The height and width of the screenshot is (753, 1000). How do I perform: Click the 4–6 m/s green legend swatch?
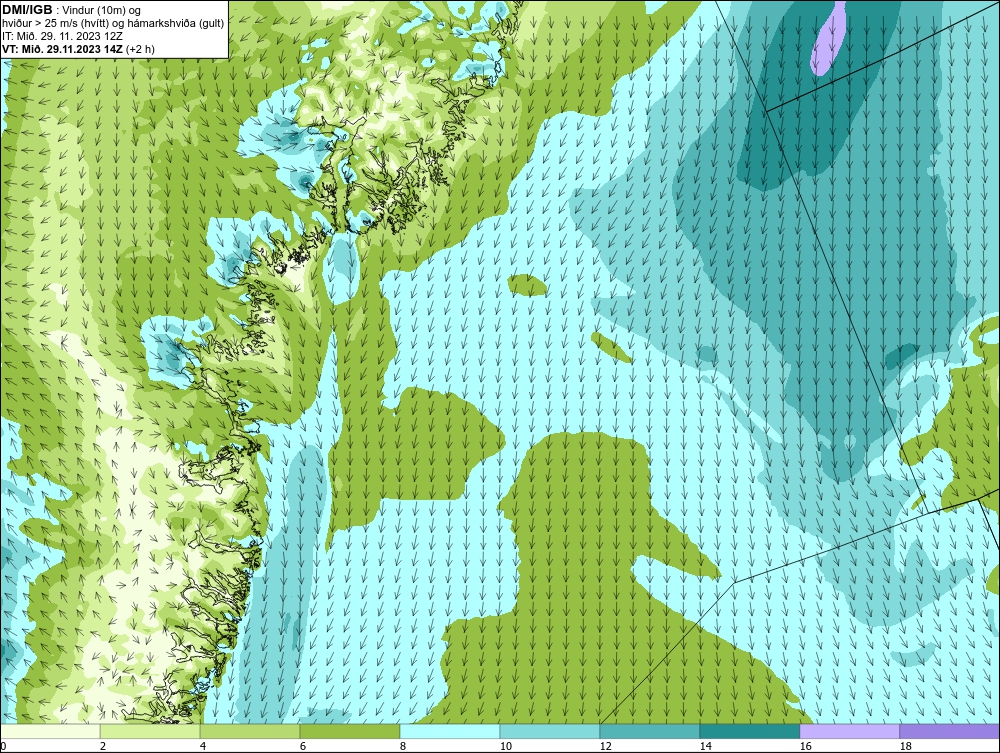point(250,731)
